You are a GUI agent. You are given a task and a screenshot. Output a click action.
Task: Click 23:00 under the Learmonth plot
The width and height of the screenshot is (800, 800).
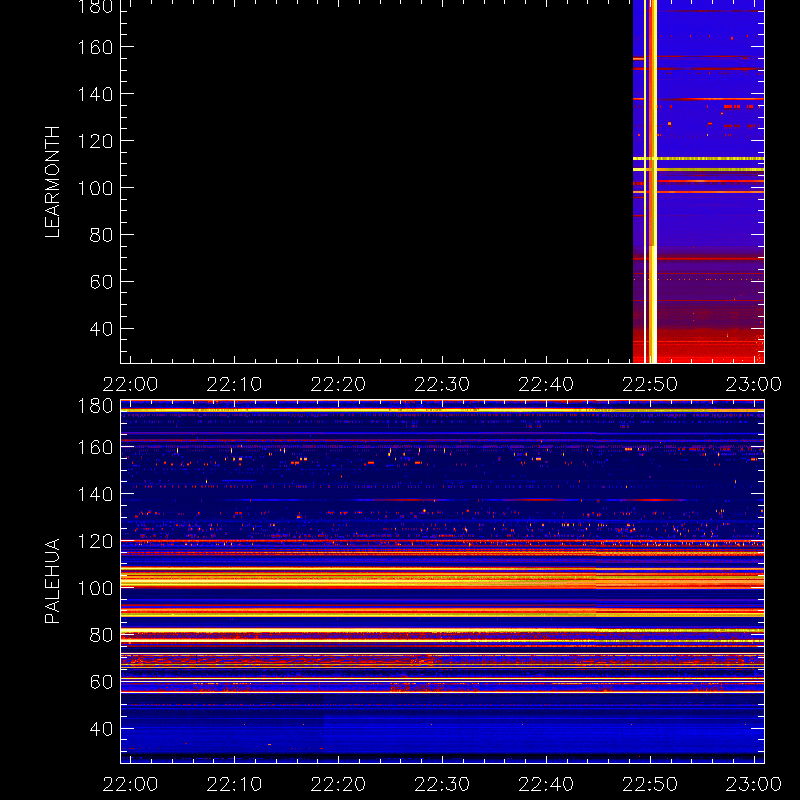point(754,384)
